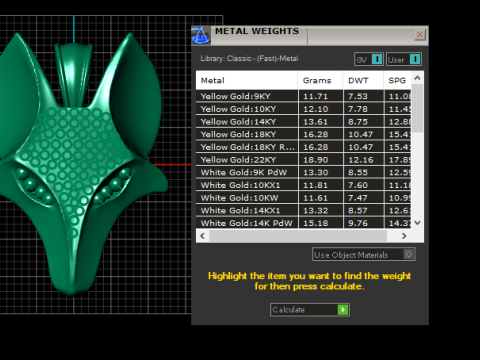Image resolution: width=480 pixels, height=360 pixels.
Task: Click the 13.61 grams value
Action: pyautogui.click(x=315, y=122)
